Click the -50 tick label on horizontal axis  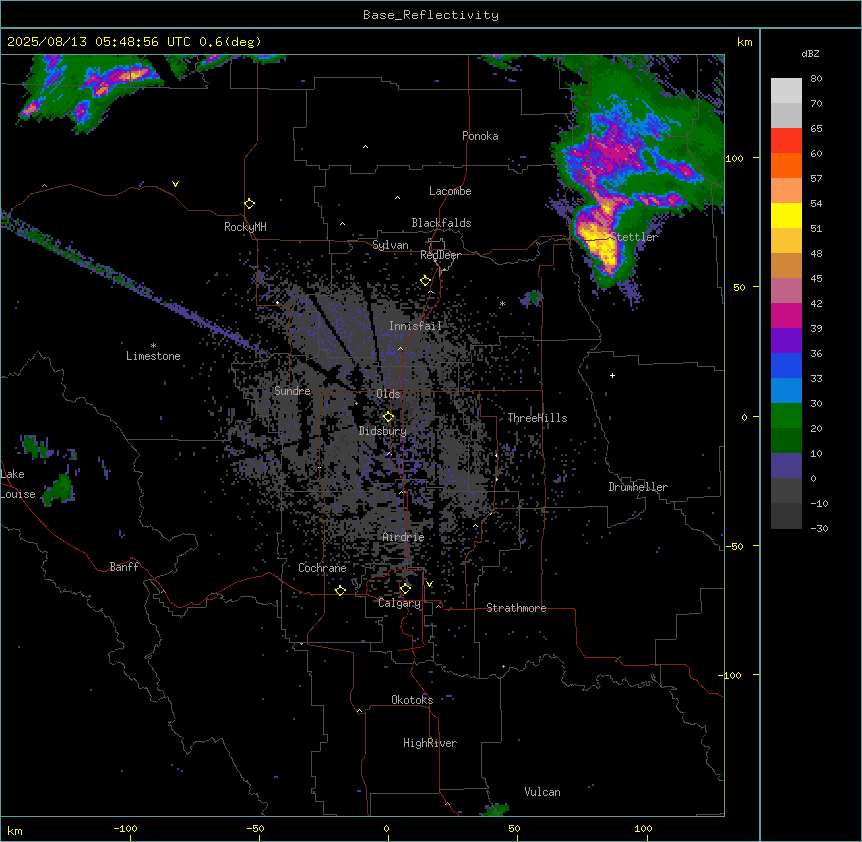(x=255, y=828)
